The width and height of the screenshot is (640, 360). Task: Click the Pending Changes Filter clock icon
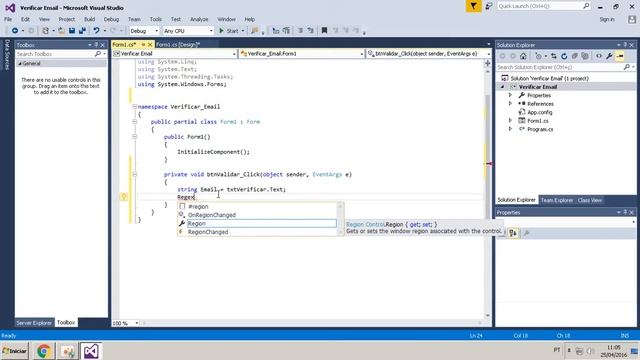pyautogui.click(x=538, y=56)
